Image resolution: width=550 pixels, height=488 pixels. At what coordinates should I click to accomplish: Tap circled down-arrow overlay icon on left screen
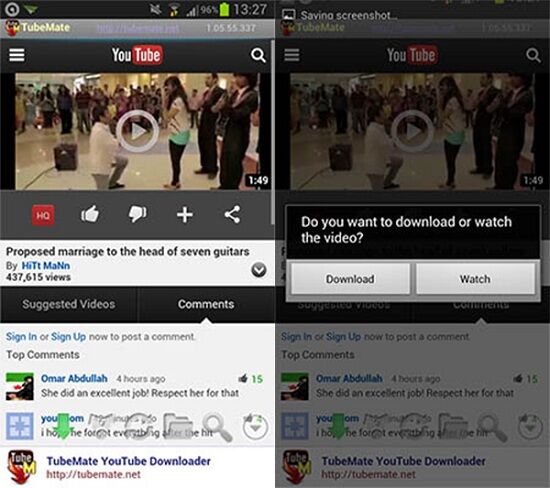(x=256, y=427)
